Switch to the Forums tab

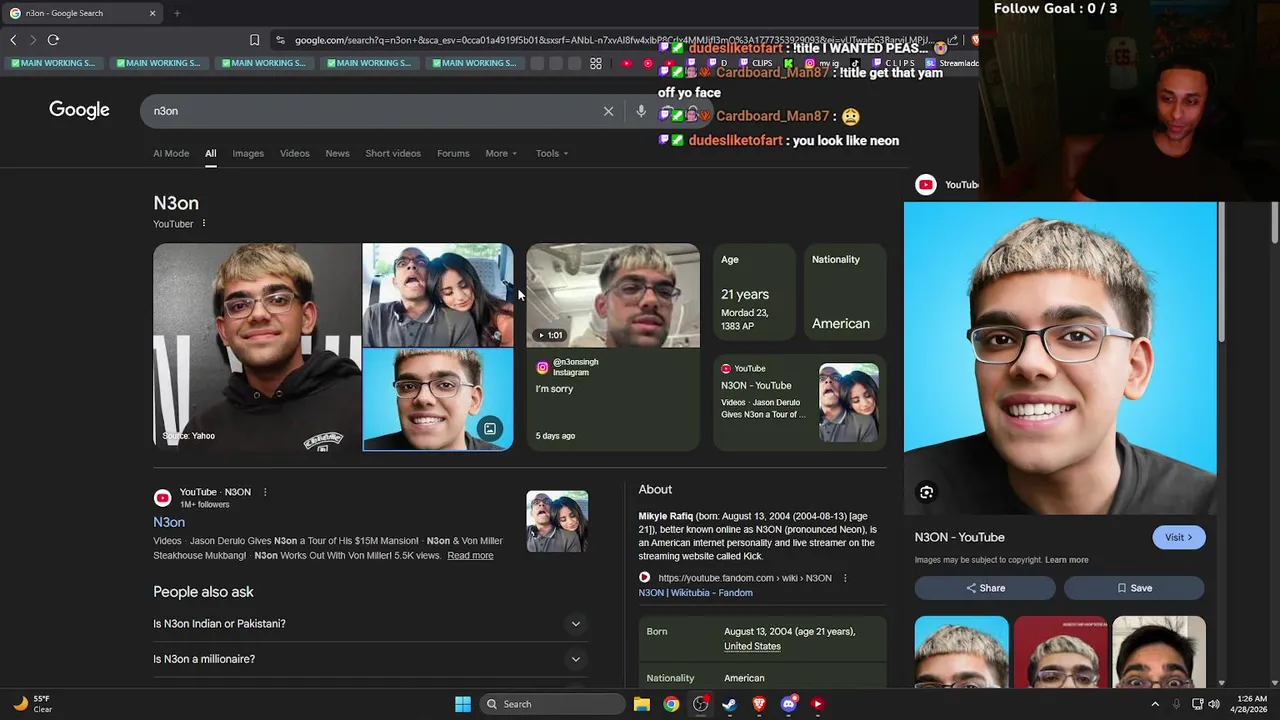tap(453, 153)
